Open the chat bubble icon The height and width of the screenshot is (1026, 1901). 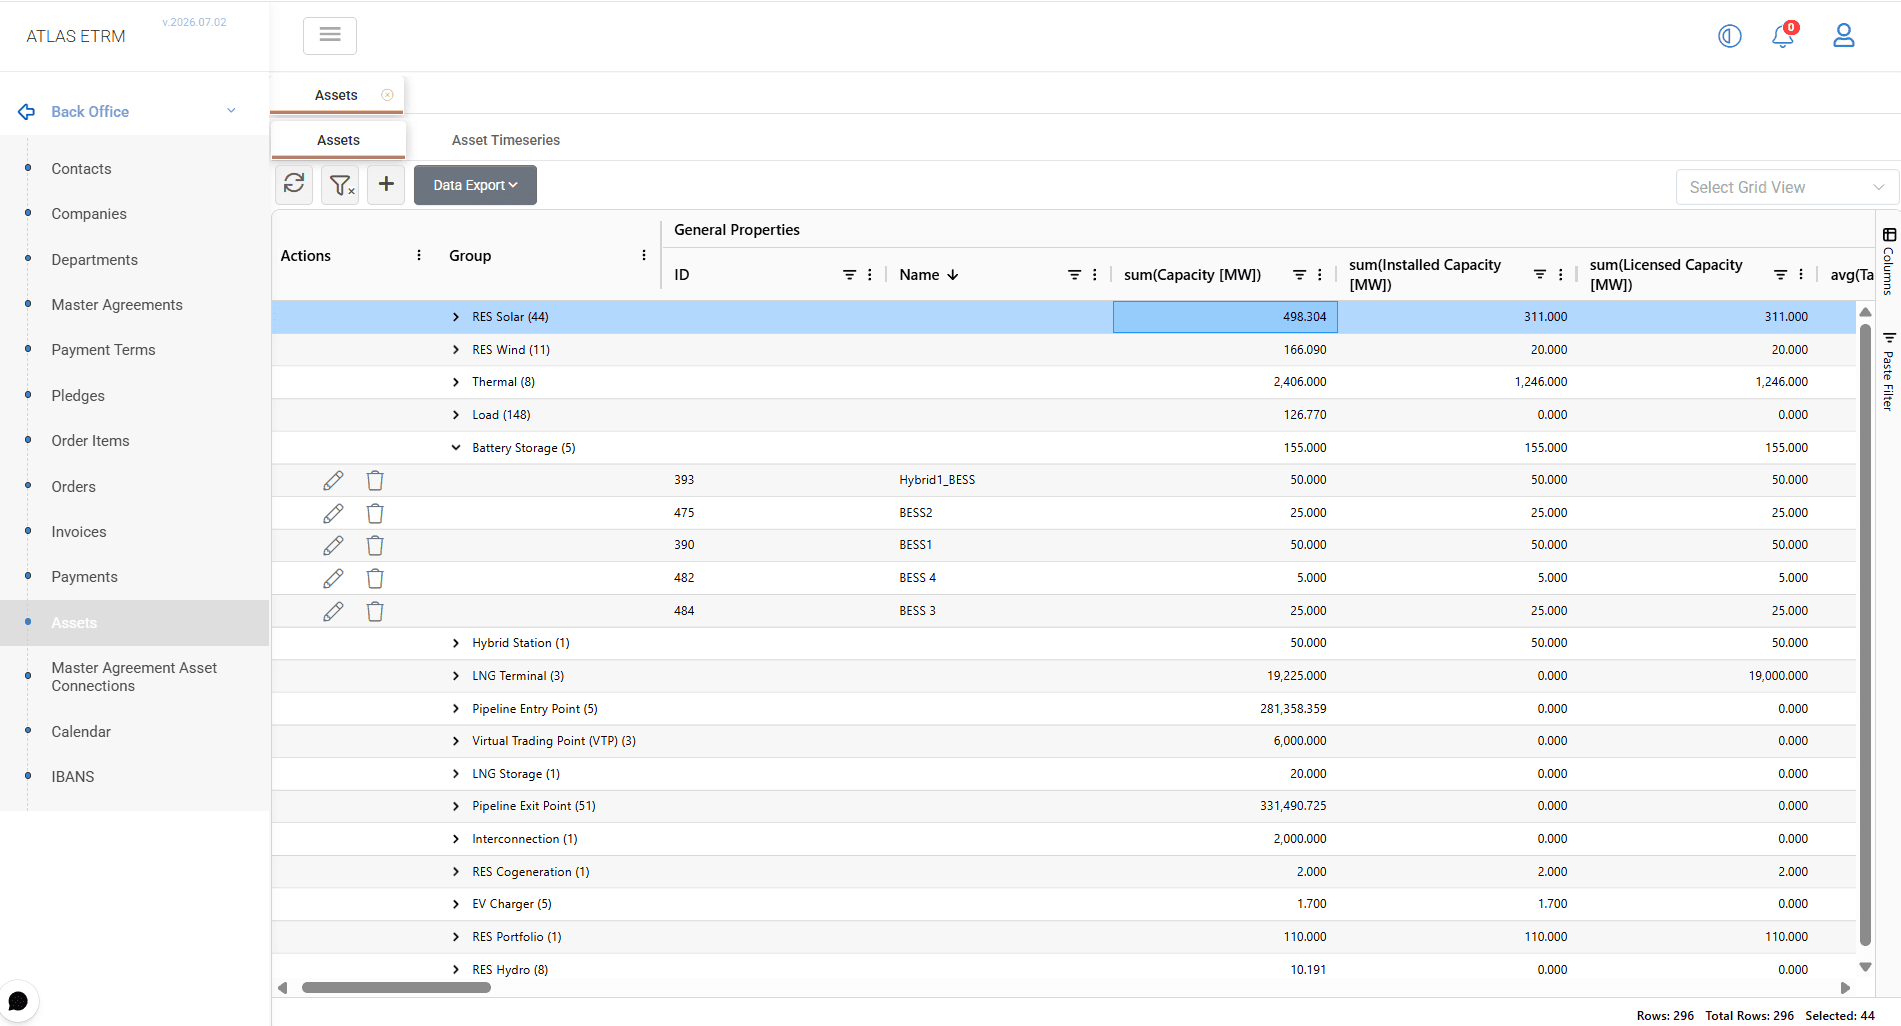click(18, 1001)
